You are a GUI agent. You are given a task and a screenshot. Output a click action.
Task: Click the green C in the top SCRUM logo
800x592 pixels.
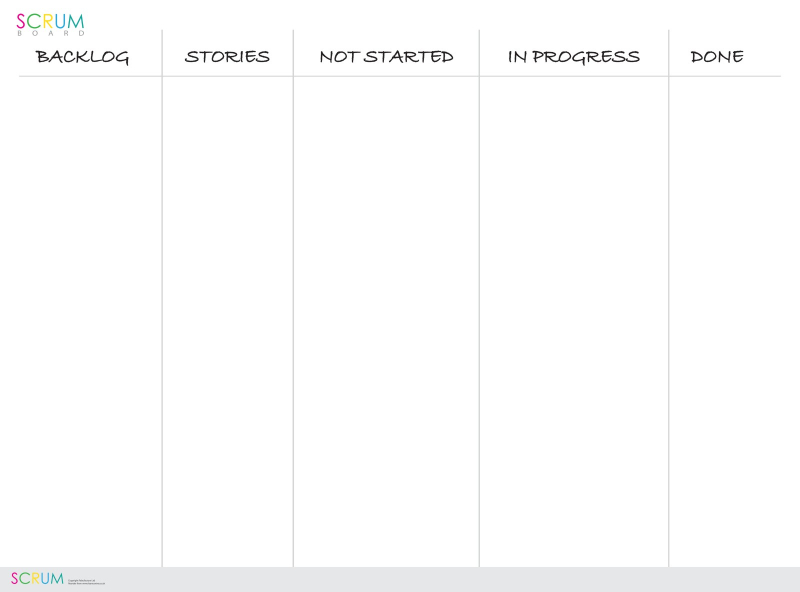(32, 21)
